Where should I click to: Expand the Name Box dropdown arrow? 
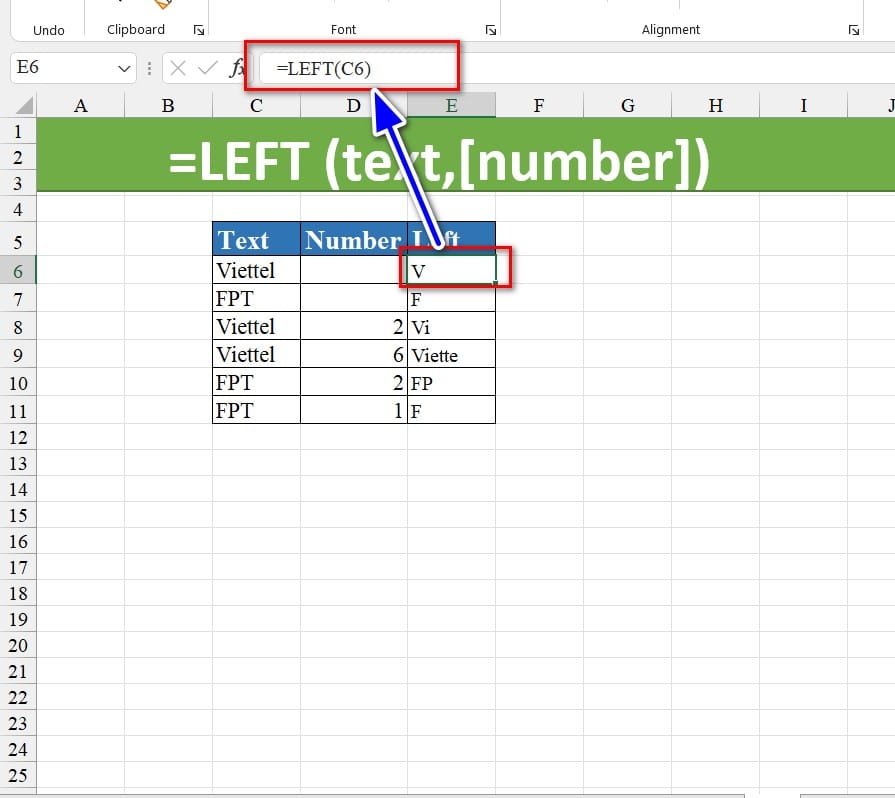click(x=125, y=69)
